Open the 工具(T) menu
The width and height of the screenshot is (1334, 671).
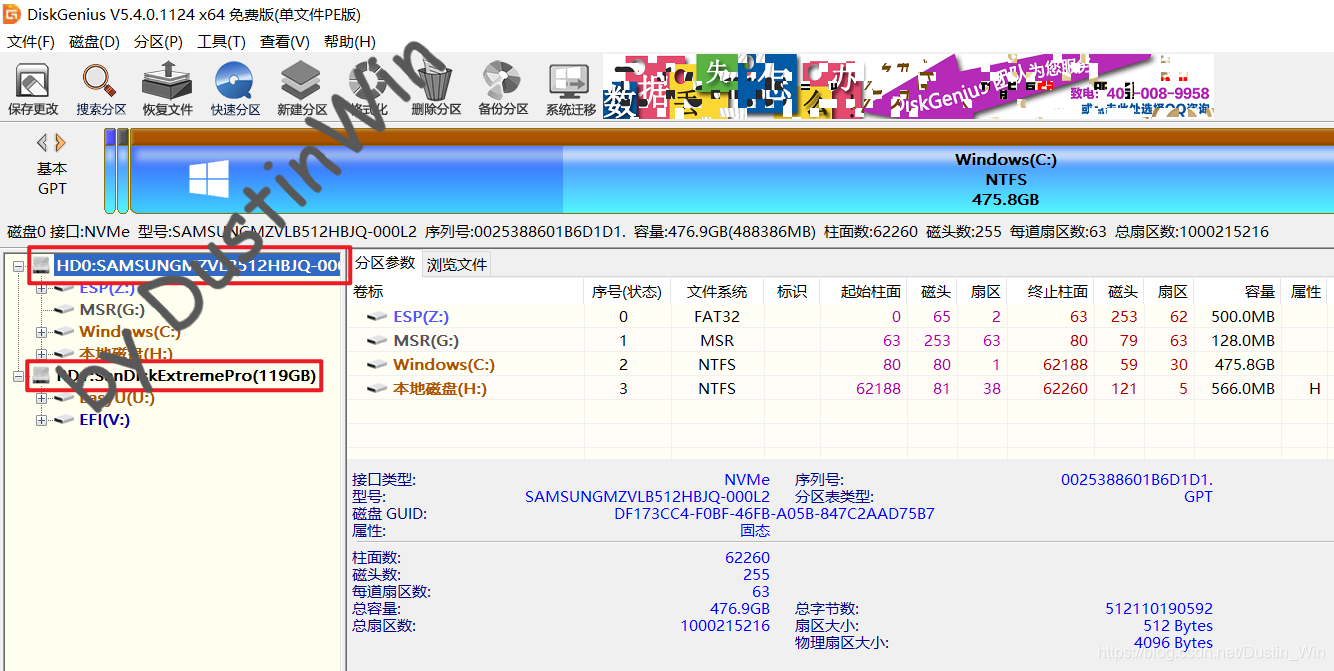(x=221, y=42)
